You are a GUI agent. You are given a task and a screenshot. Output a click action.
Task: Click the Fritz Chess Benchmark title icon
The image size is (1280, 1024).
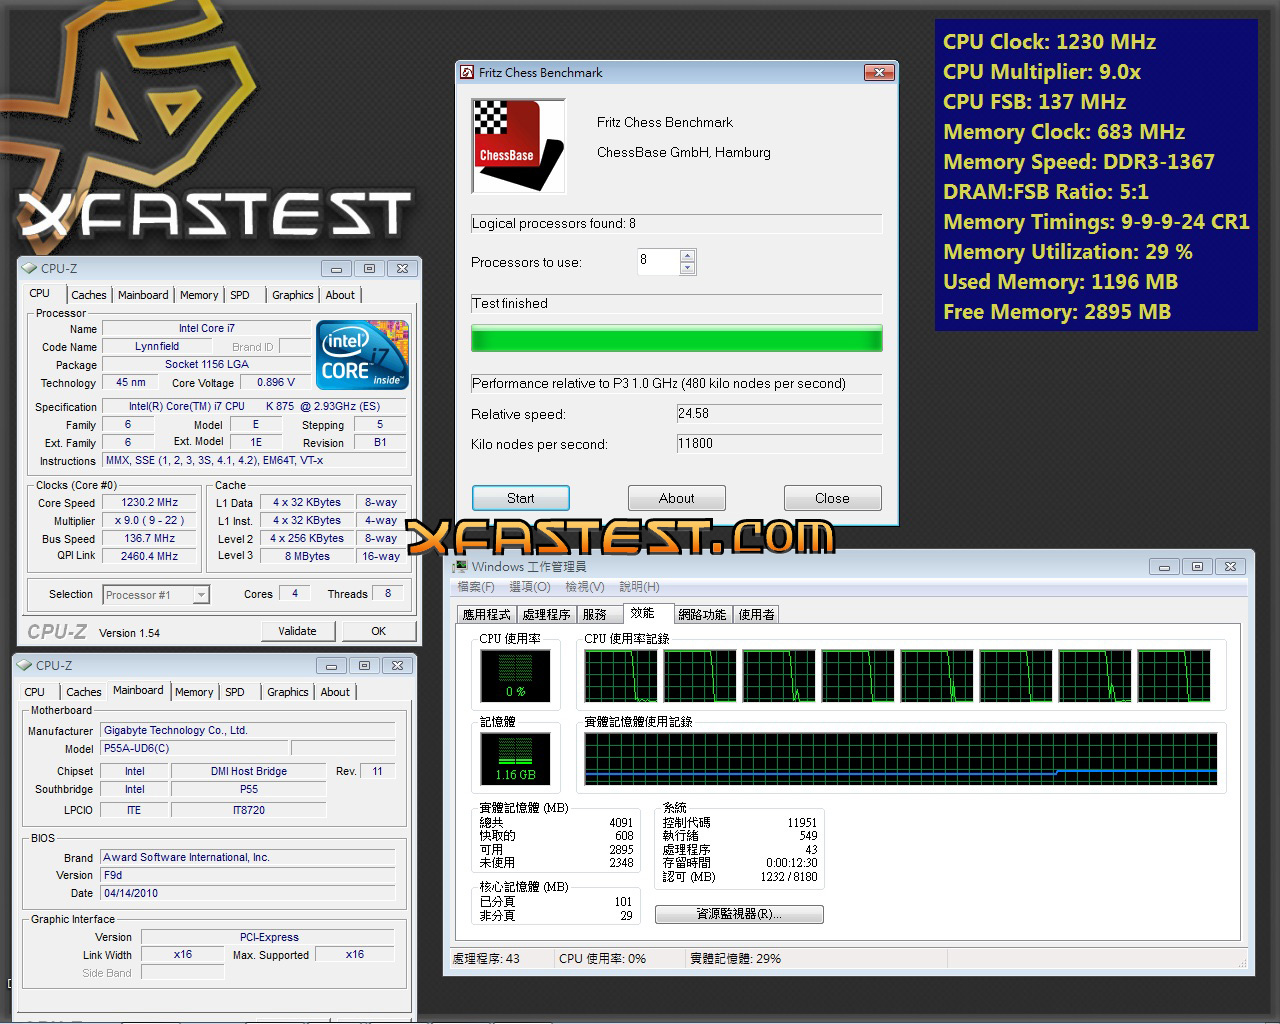pos(467,73)
